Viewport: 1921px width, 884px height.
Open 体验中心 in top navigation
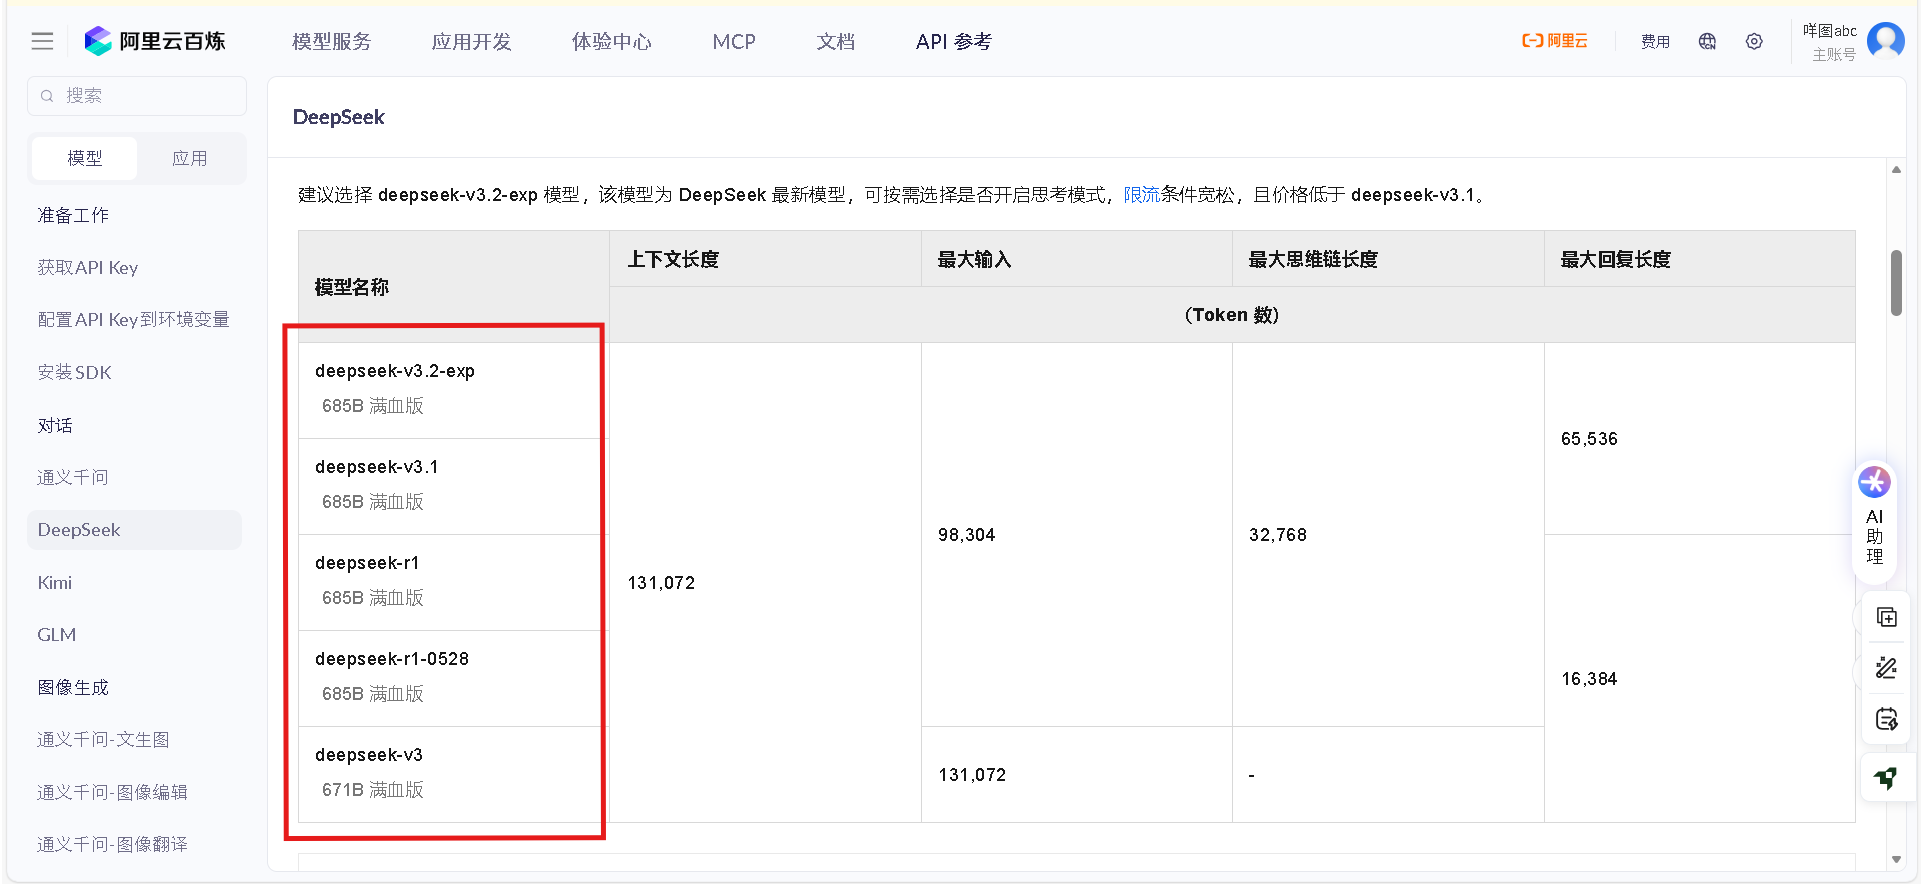pos(612,41)
